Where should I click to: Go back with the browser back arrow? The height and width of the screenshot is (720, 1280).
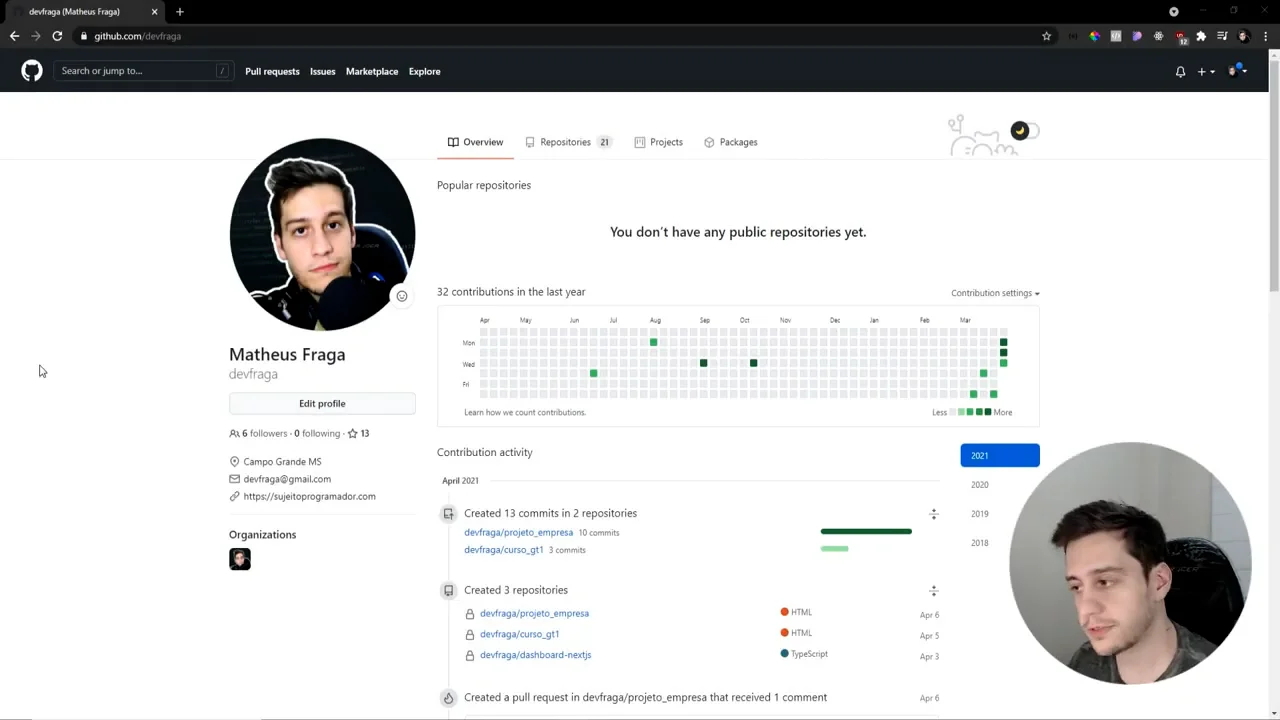[x=14, y=36]
